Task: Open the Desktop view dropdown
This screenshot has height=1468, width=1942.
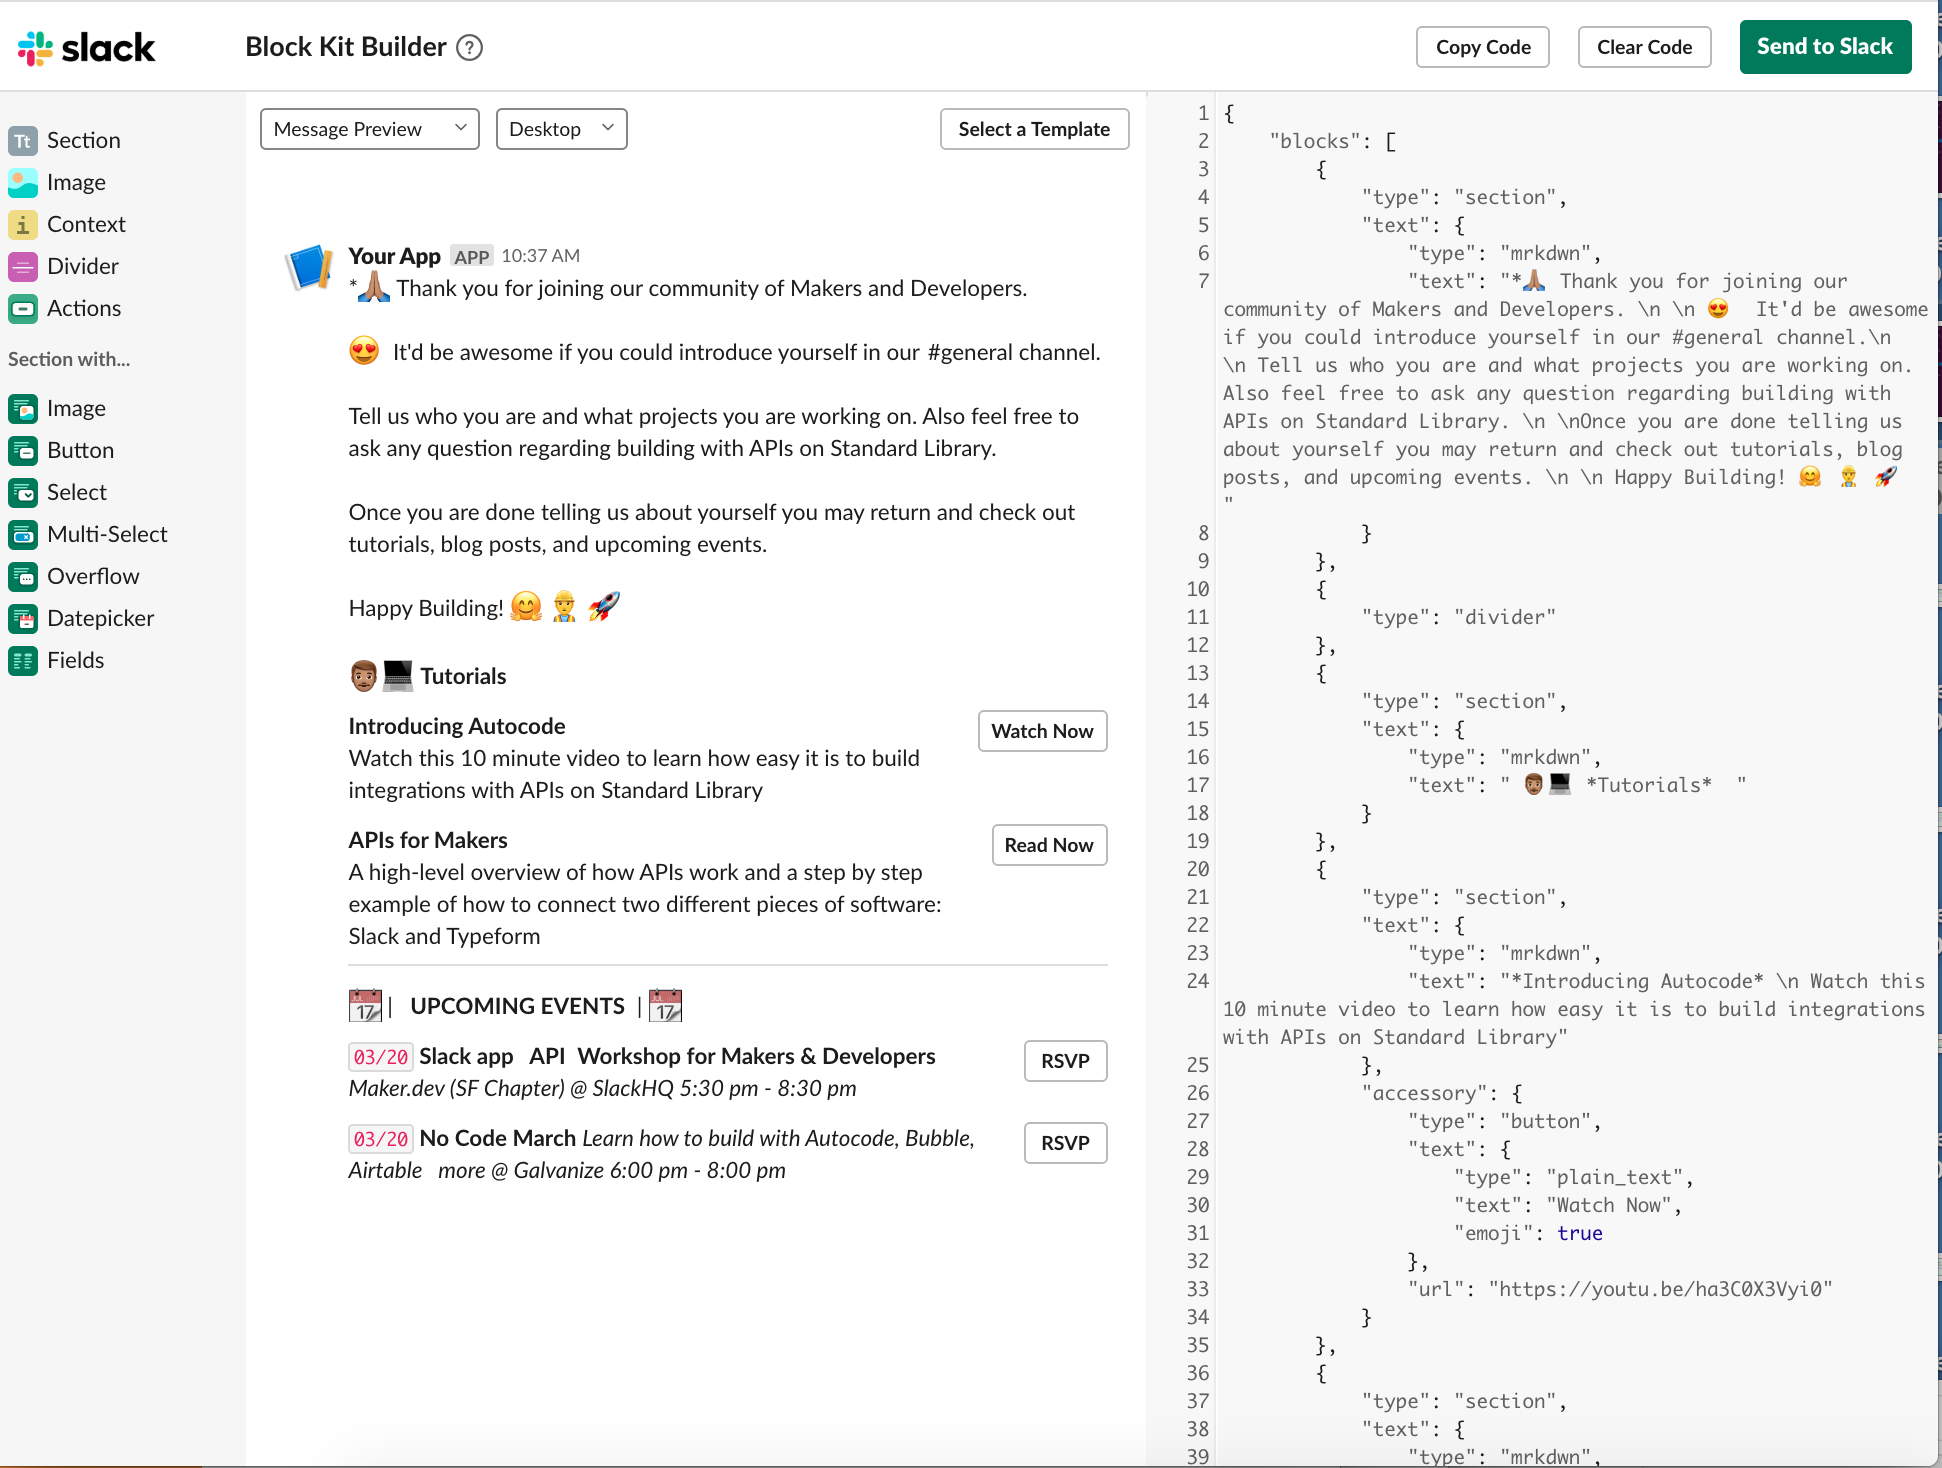Action: point(561,129)
